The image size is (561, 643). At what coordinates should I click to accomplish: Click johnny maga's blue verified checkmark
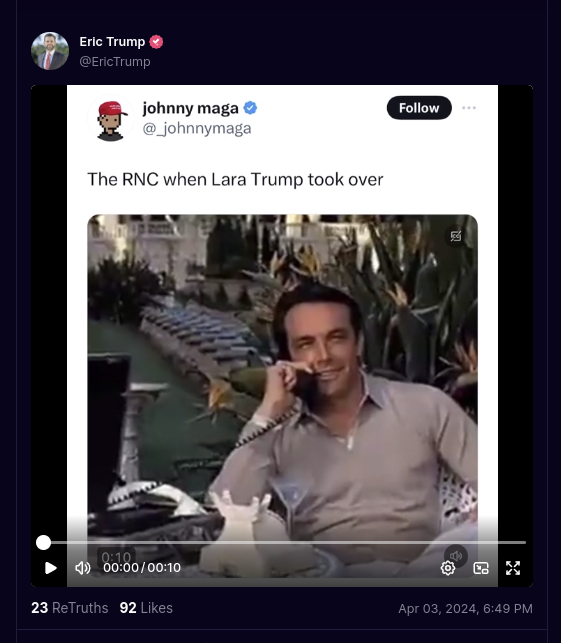coord(250,108)
